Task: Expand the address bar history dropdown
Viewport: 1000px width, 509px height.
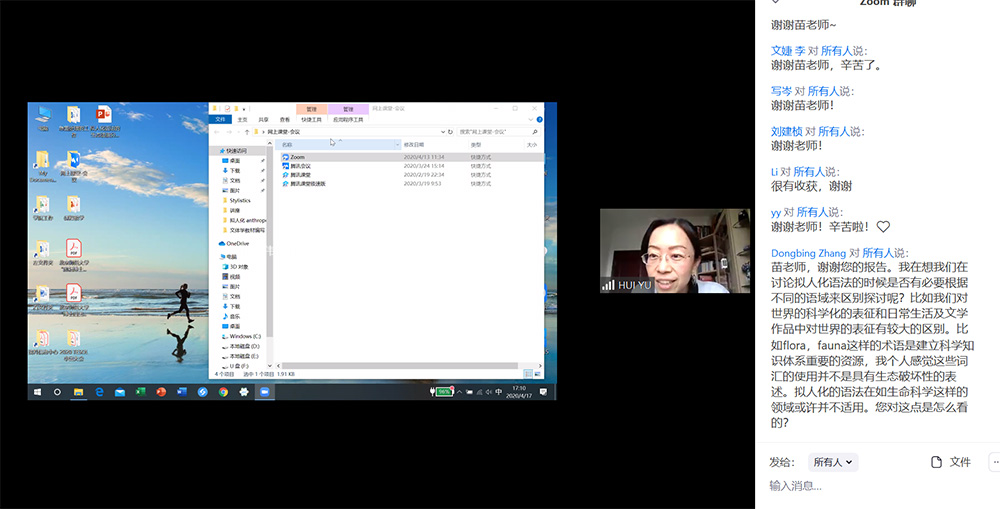Action: pyautogui.click(x=441, y=131)
